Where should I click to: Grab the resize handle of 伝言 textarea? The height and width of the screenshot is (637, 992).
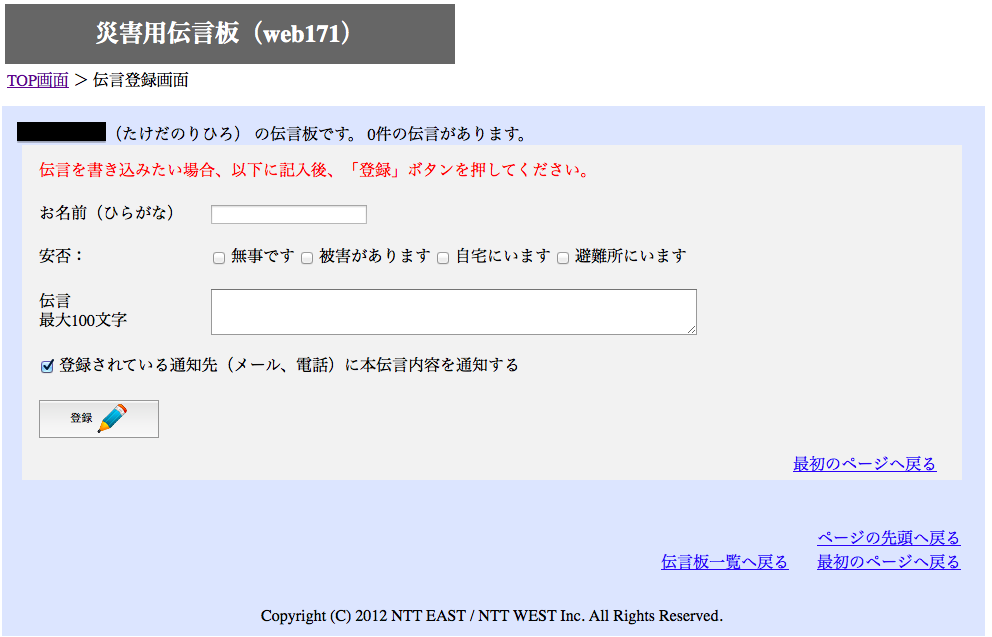tap(691, 330)
